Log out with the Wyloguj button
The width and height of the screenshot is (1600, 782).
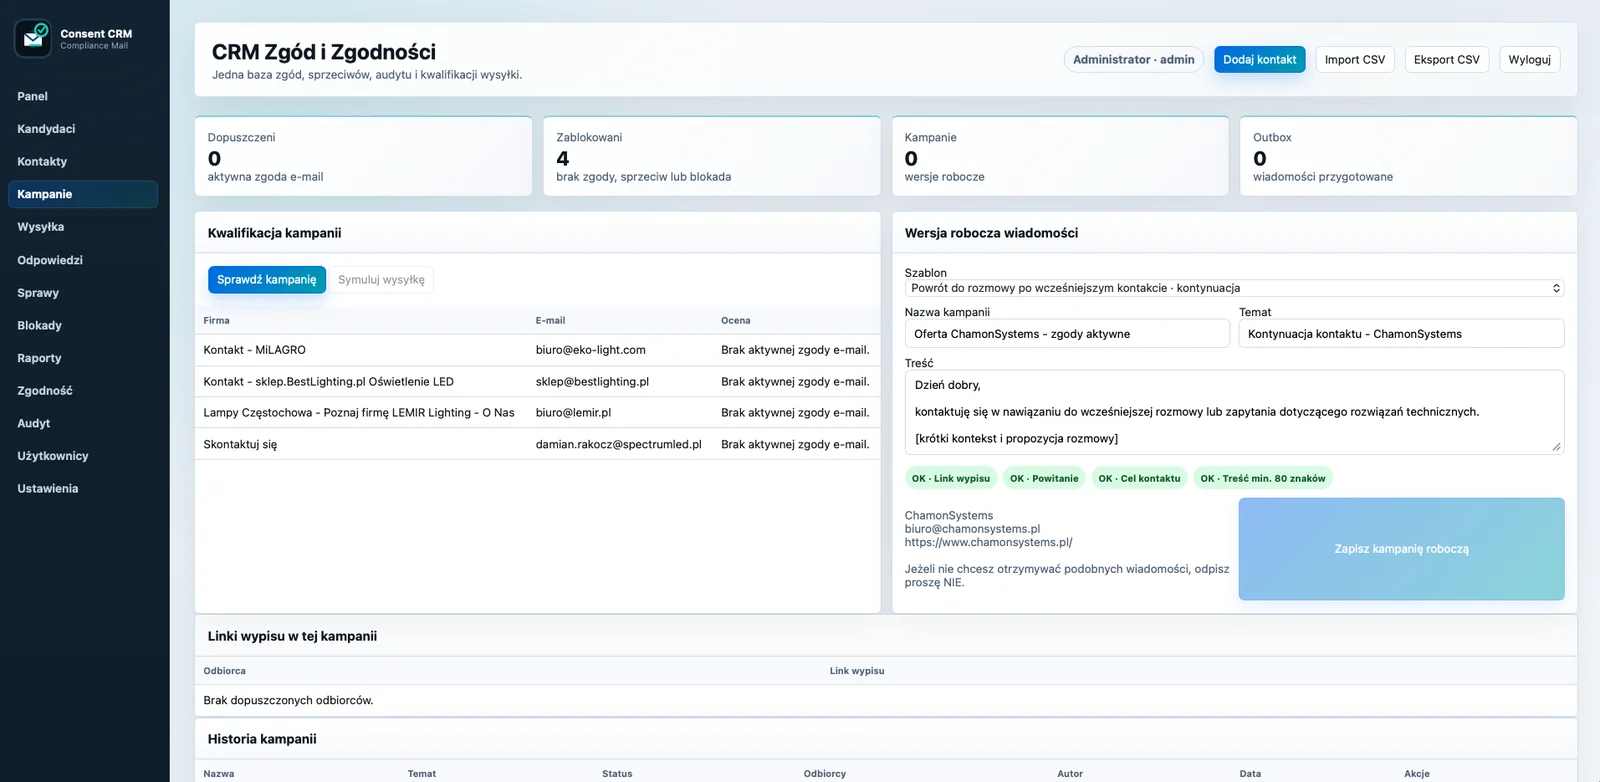coord(1529,60)
